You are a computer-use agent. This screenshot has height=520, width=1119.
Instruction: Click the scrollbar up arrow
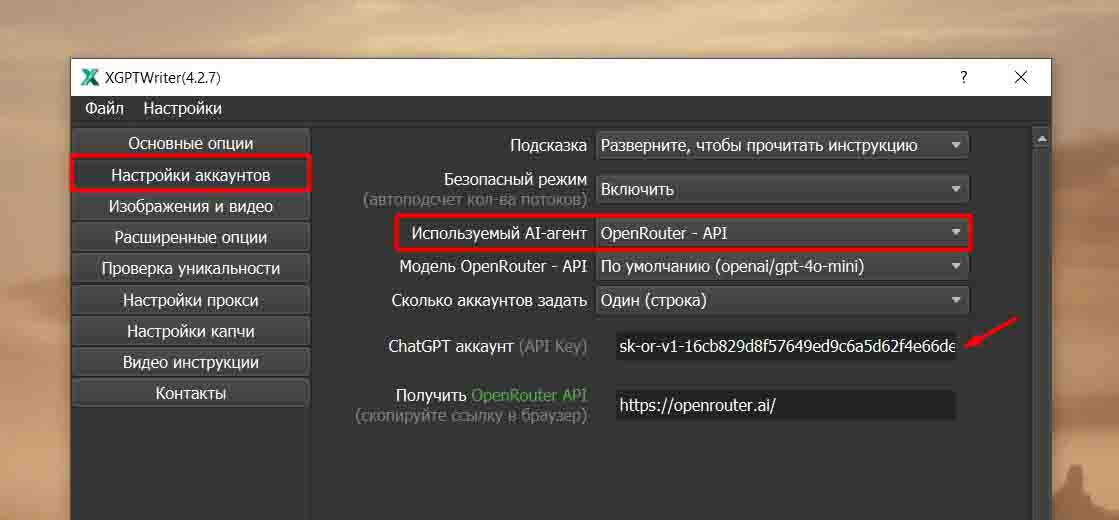click(1040, 139)
